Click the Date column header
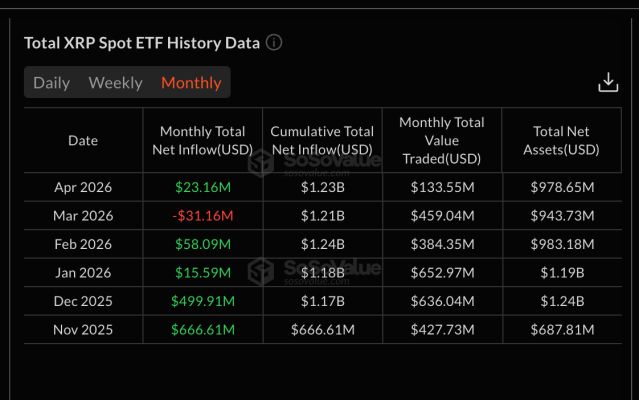Image resolution: width=639 pixels, height=400 pixels. (x=83, y=141)
